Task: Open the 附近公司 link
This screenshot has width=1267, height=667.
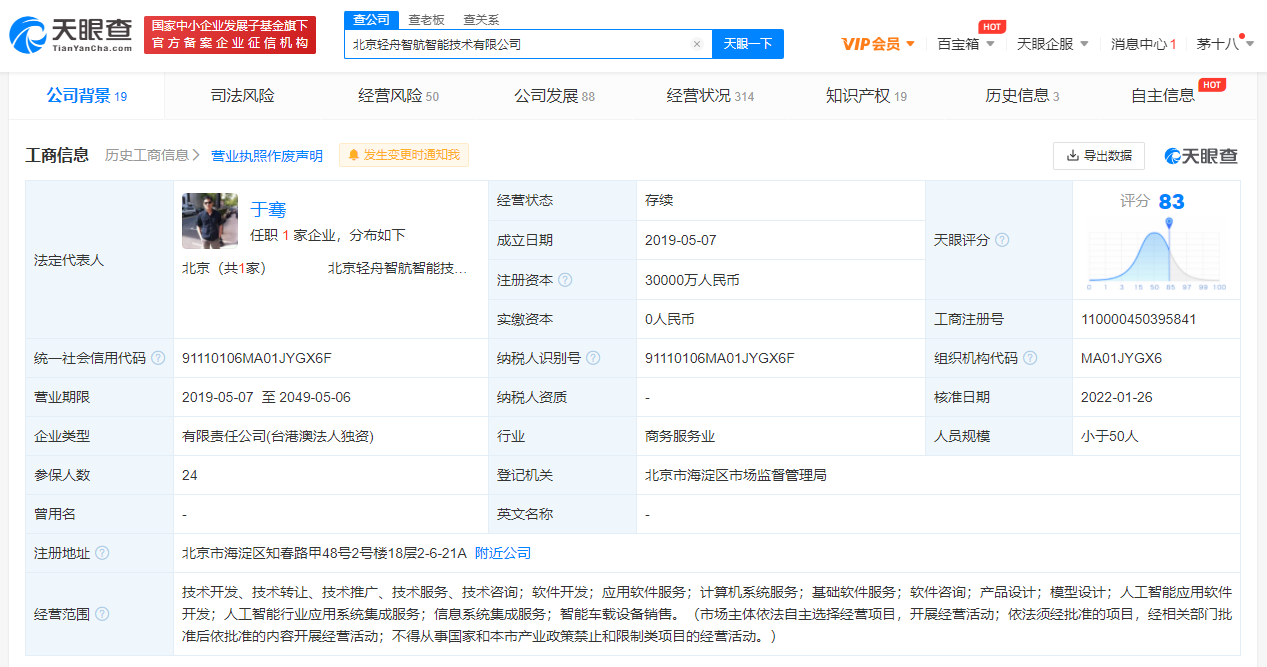Action: coord(503,553)
